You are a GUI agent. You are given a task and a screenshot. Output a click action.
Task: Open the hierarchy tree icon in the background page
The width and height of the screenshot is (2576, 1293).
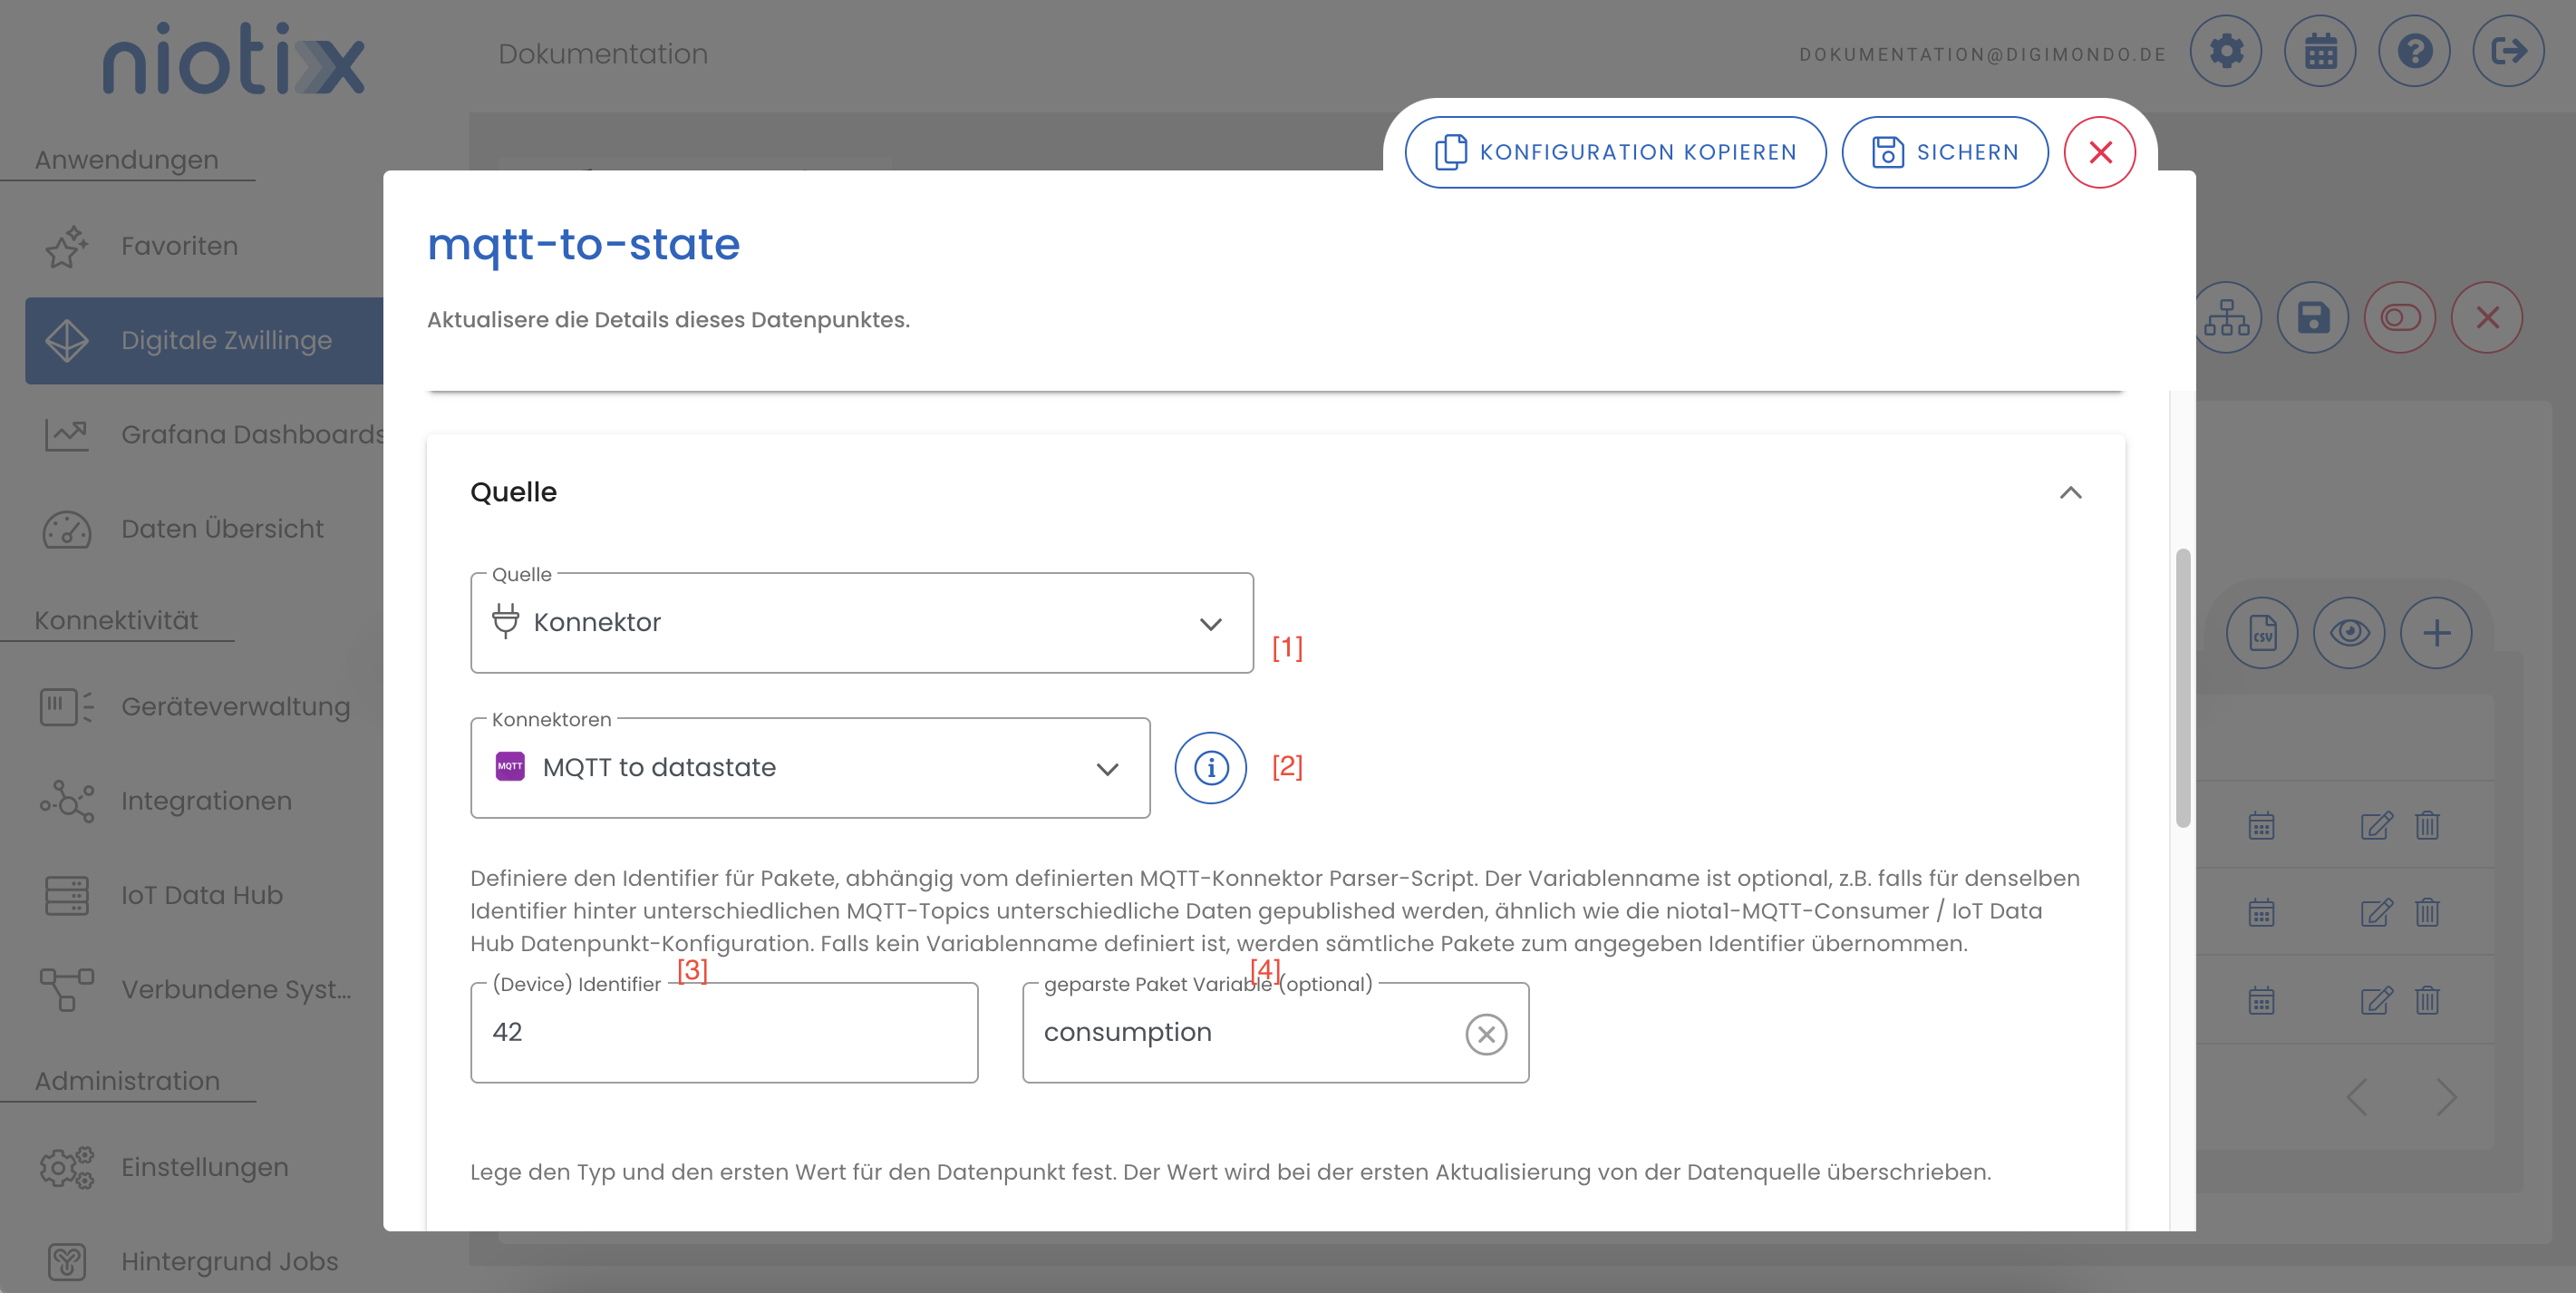click(2226, 318)
